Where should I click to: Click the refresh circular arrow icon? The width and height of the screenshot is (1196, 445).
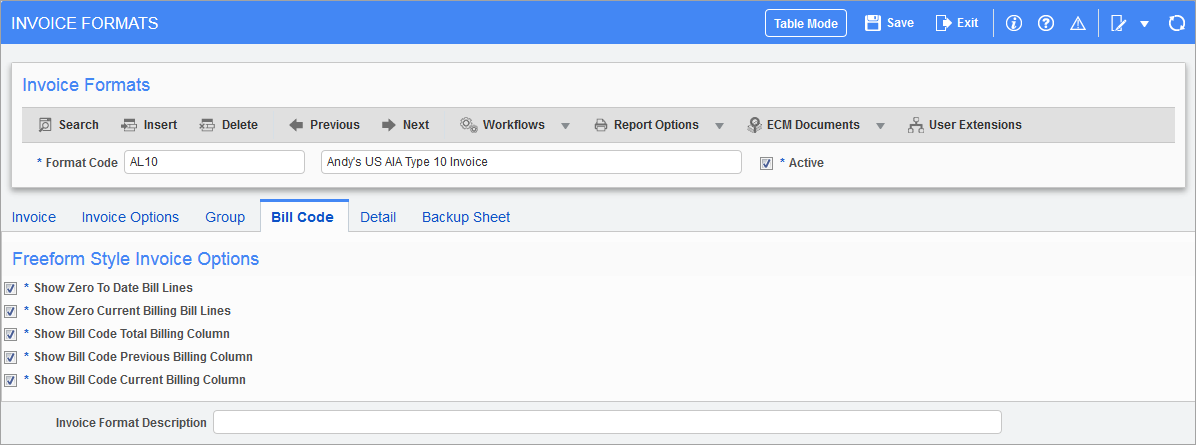[1176, 24]
